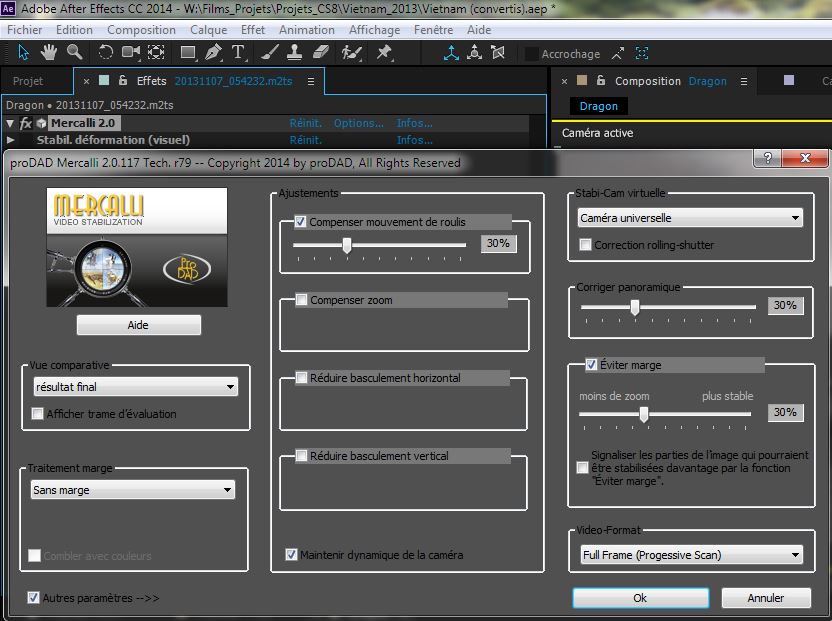Screen dimensions: 832x621
Task: Uncheck the Éviter marge checkbox
Action: click(591, 365)
